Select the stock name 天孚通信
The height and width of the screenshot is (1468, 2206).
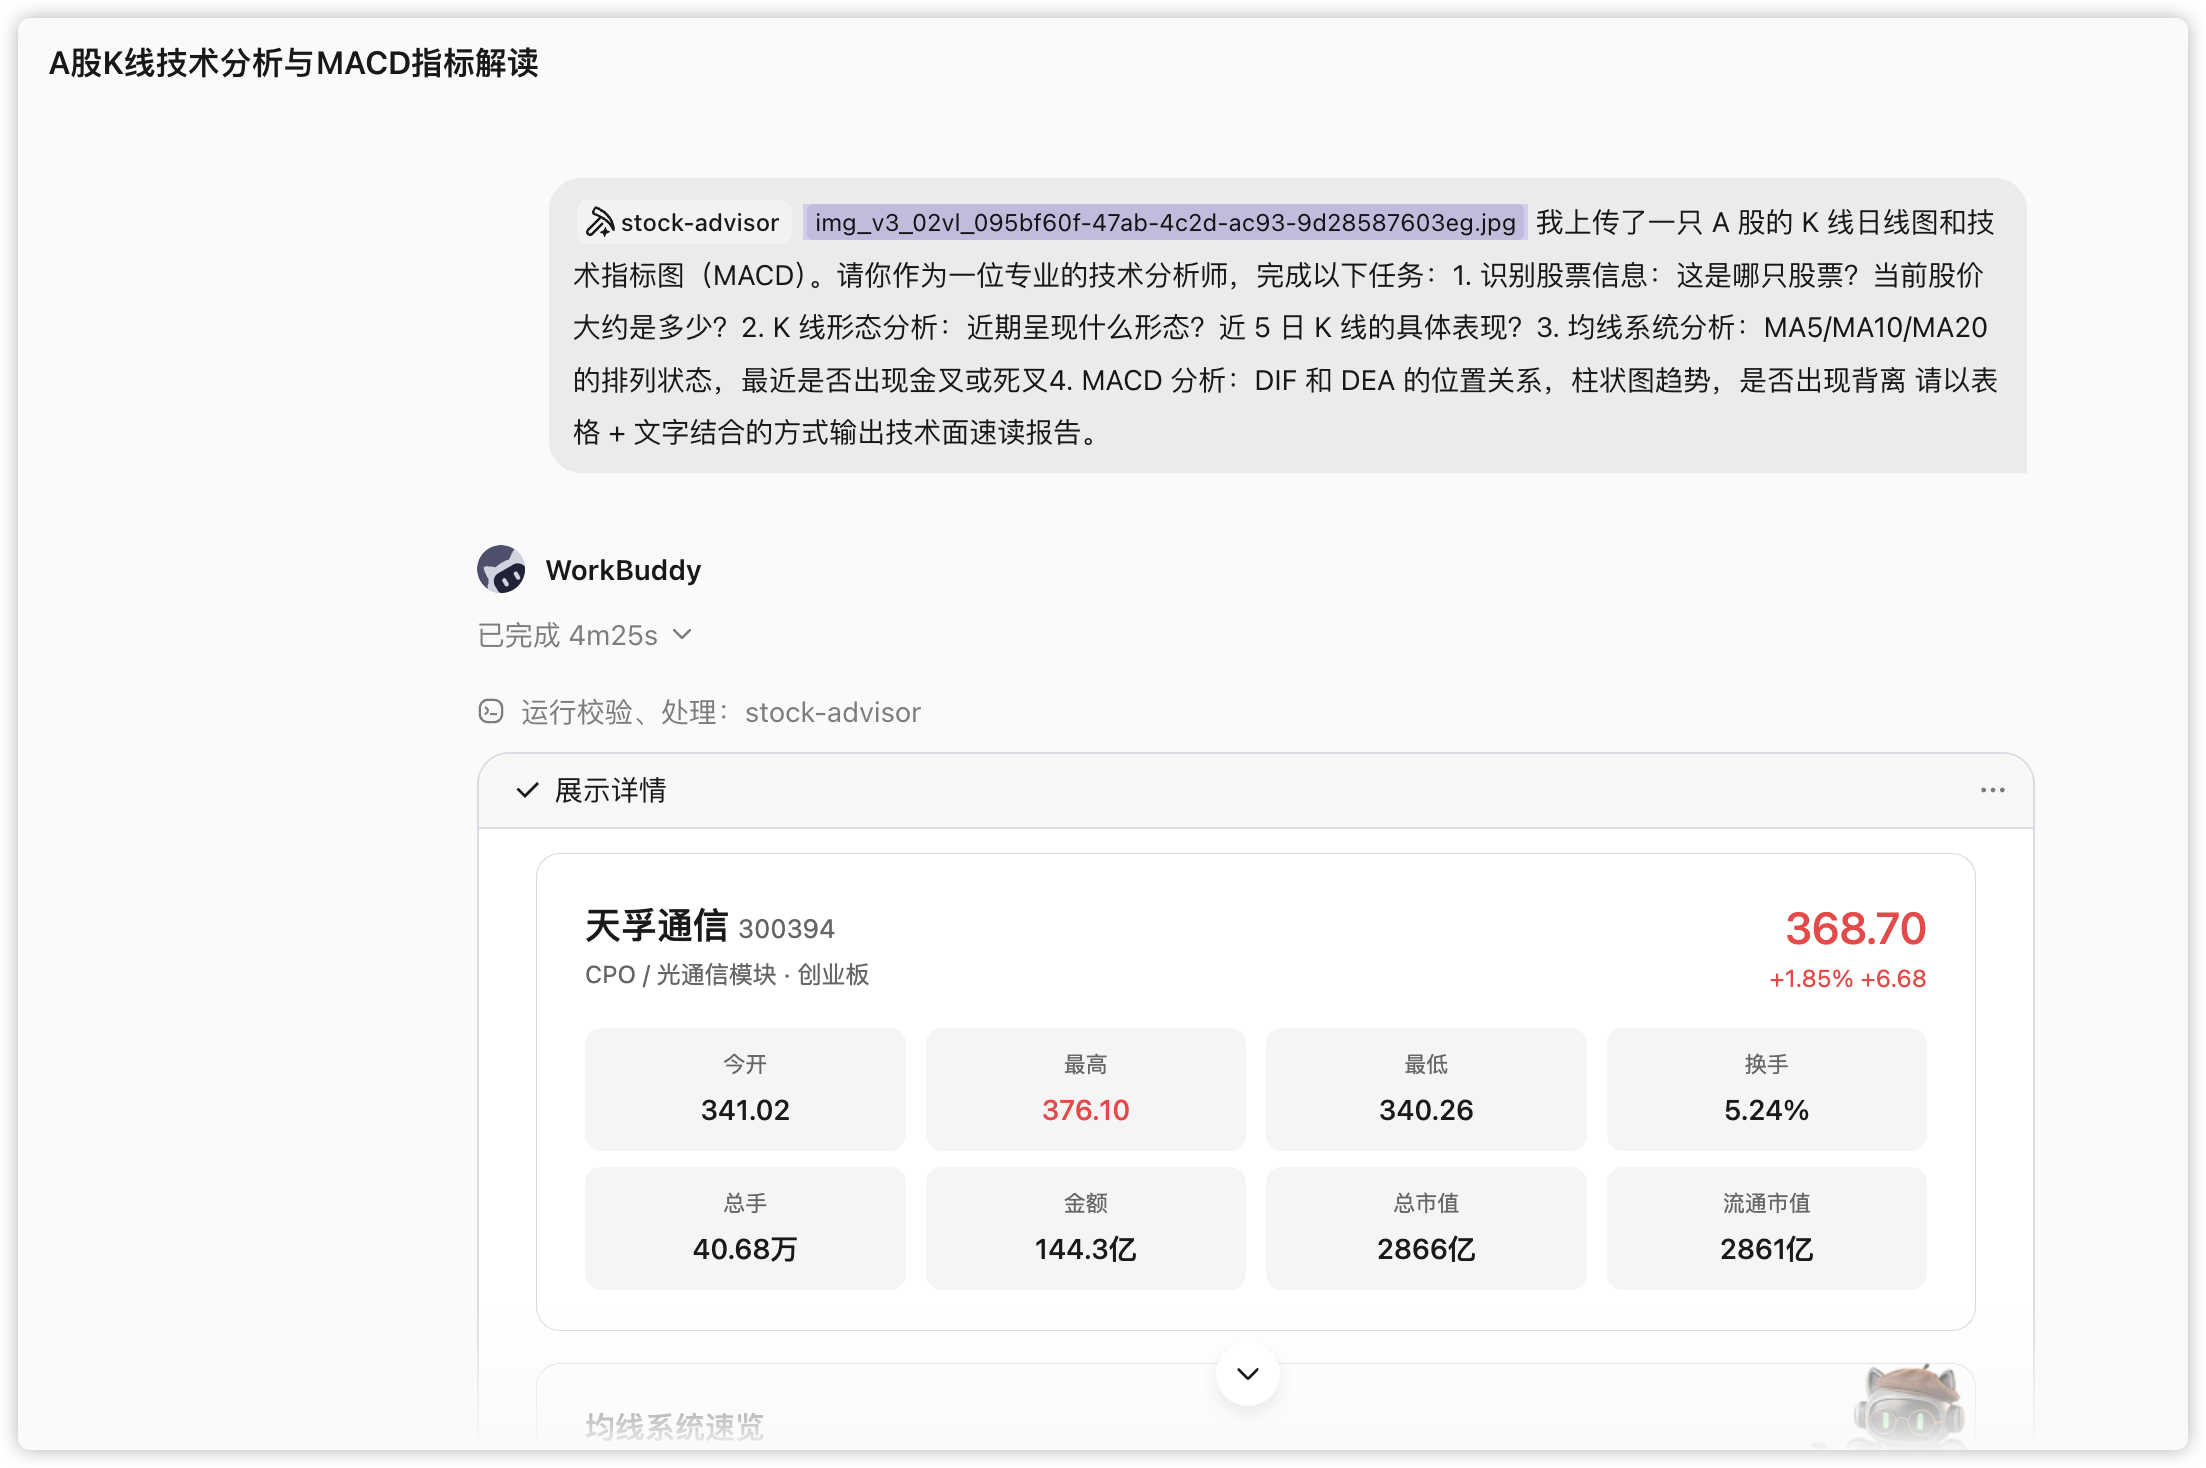pos(656,927)
